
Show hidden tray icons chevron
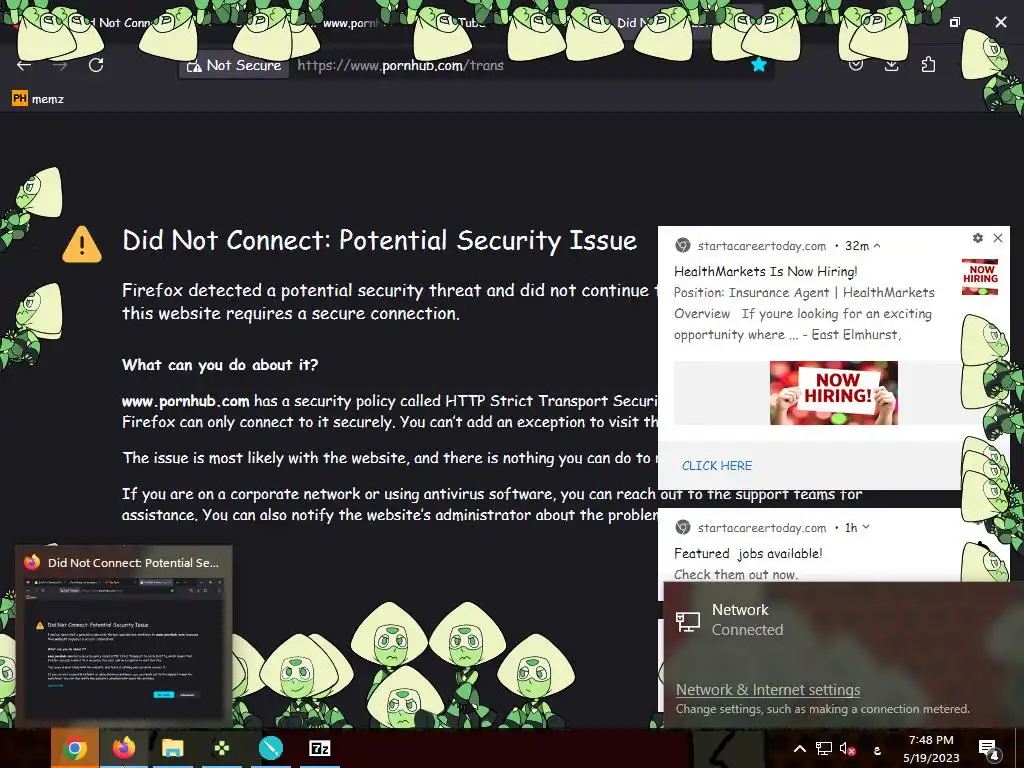click(x=799, y=749)
